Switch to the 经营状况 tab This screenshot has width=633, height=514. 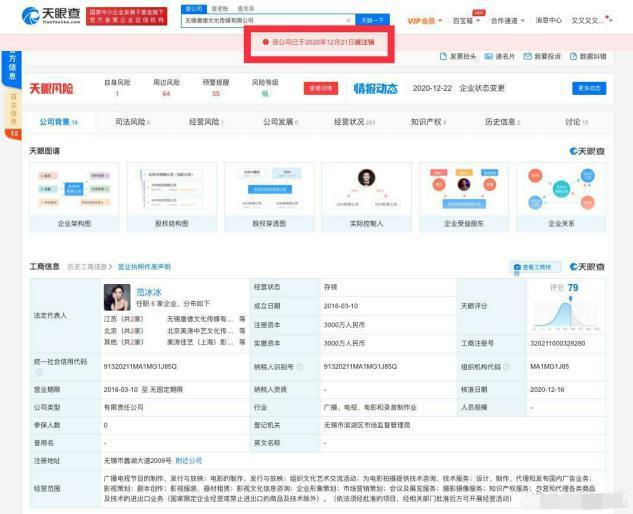tap(354, 122)
